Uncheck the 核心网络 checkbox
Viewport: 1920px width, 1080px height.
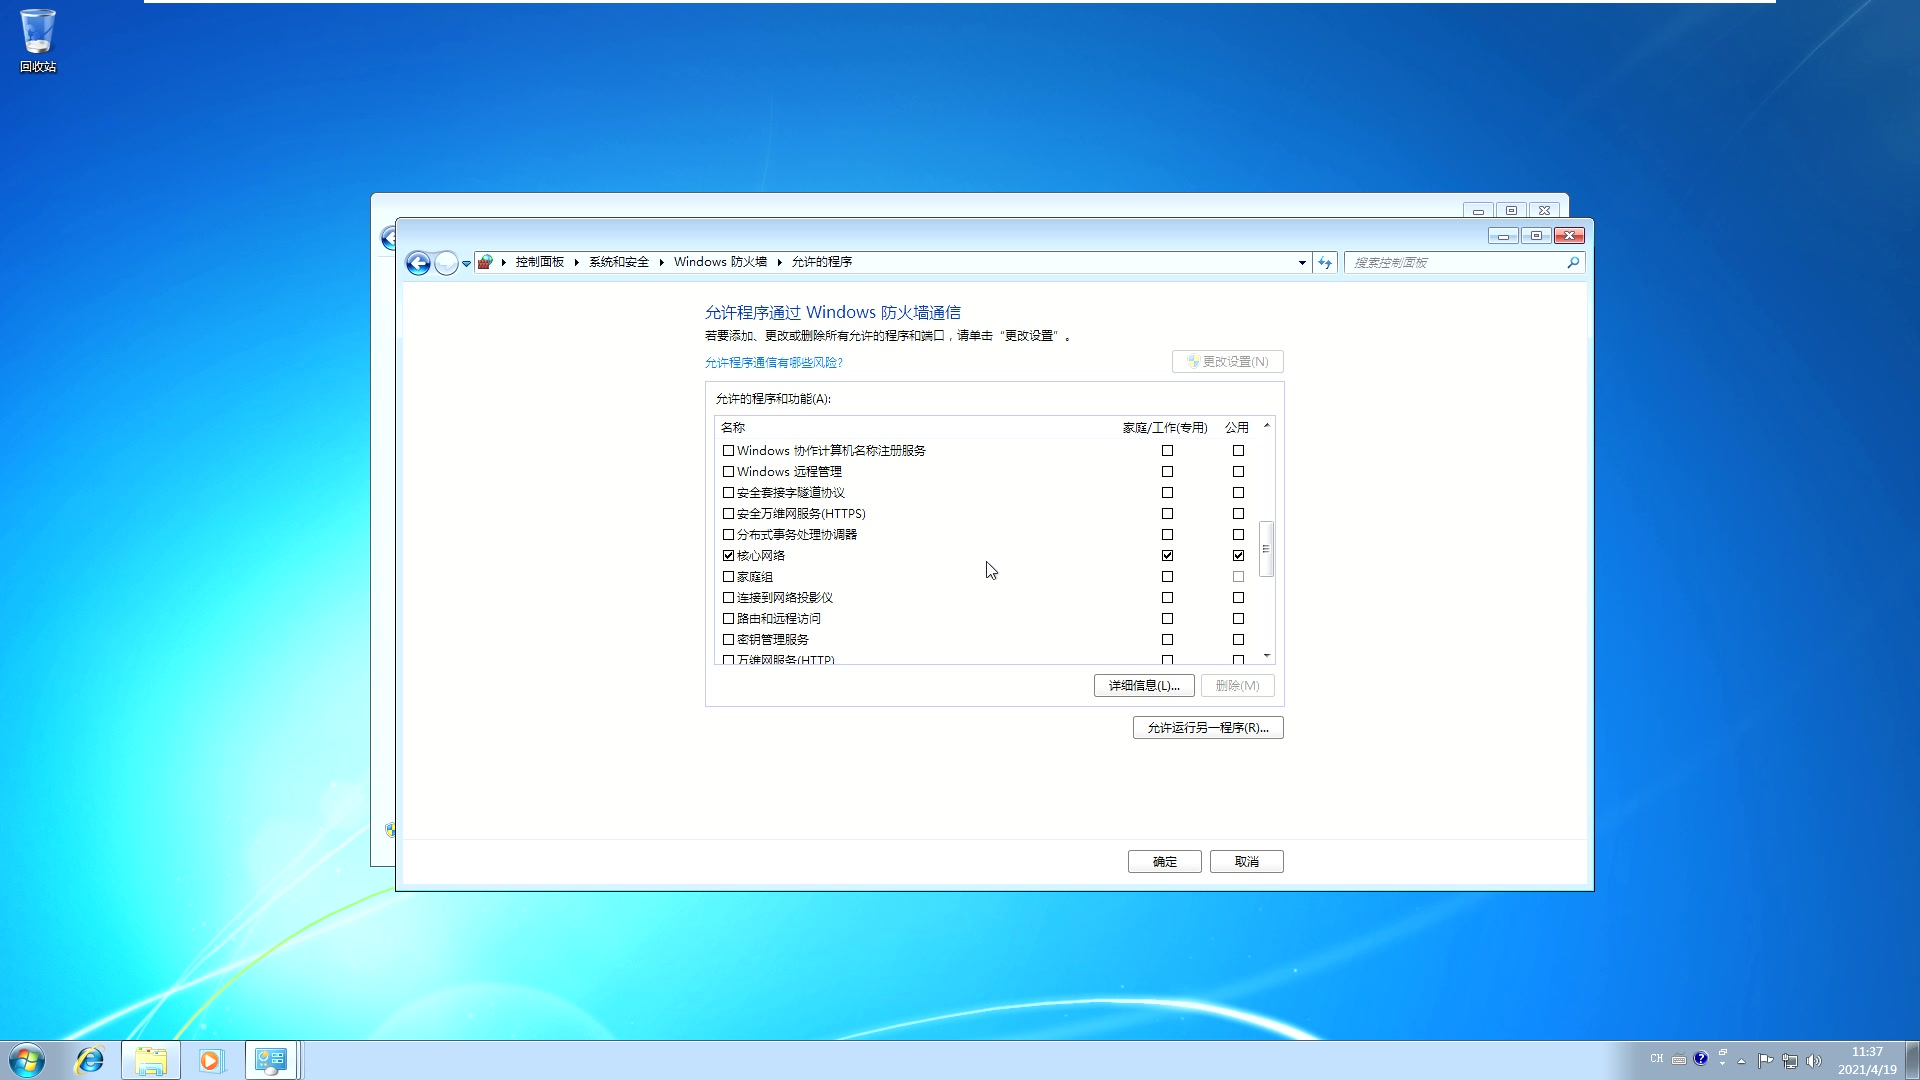click(x=728, y=555)
